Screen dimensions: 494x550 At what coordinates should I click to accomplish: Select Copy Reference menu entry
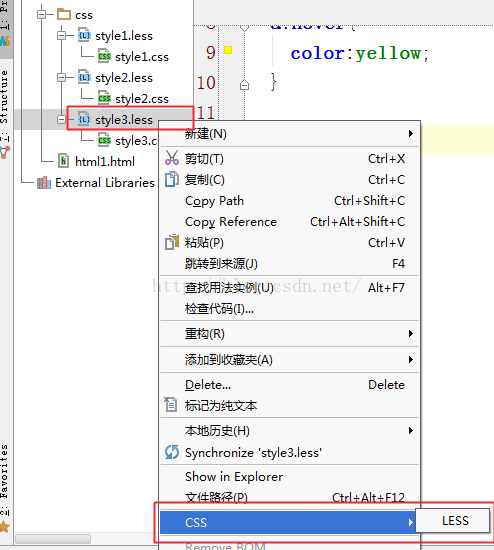(289, 222)
